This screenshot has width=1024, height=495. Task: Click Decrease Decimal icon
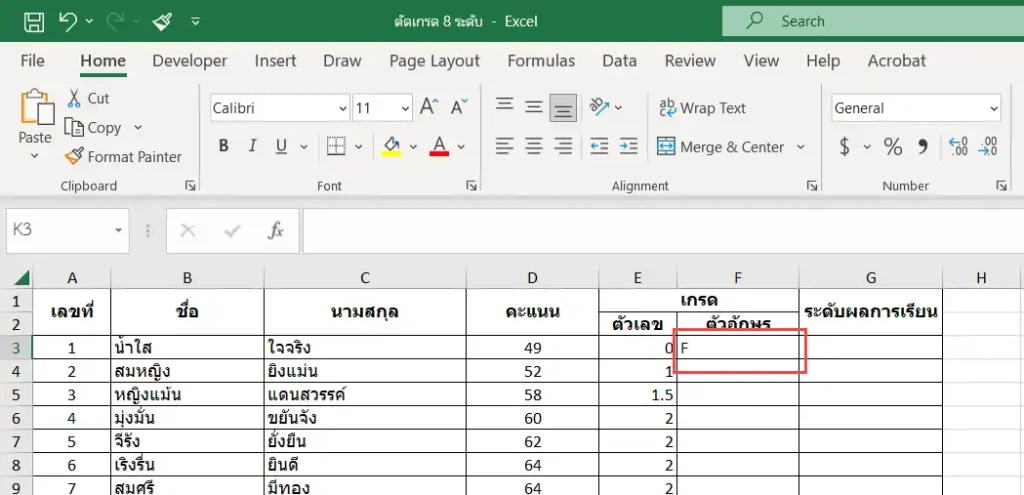pos(988,146)
